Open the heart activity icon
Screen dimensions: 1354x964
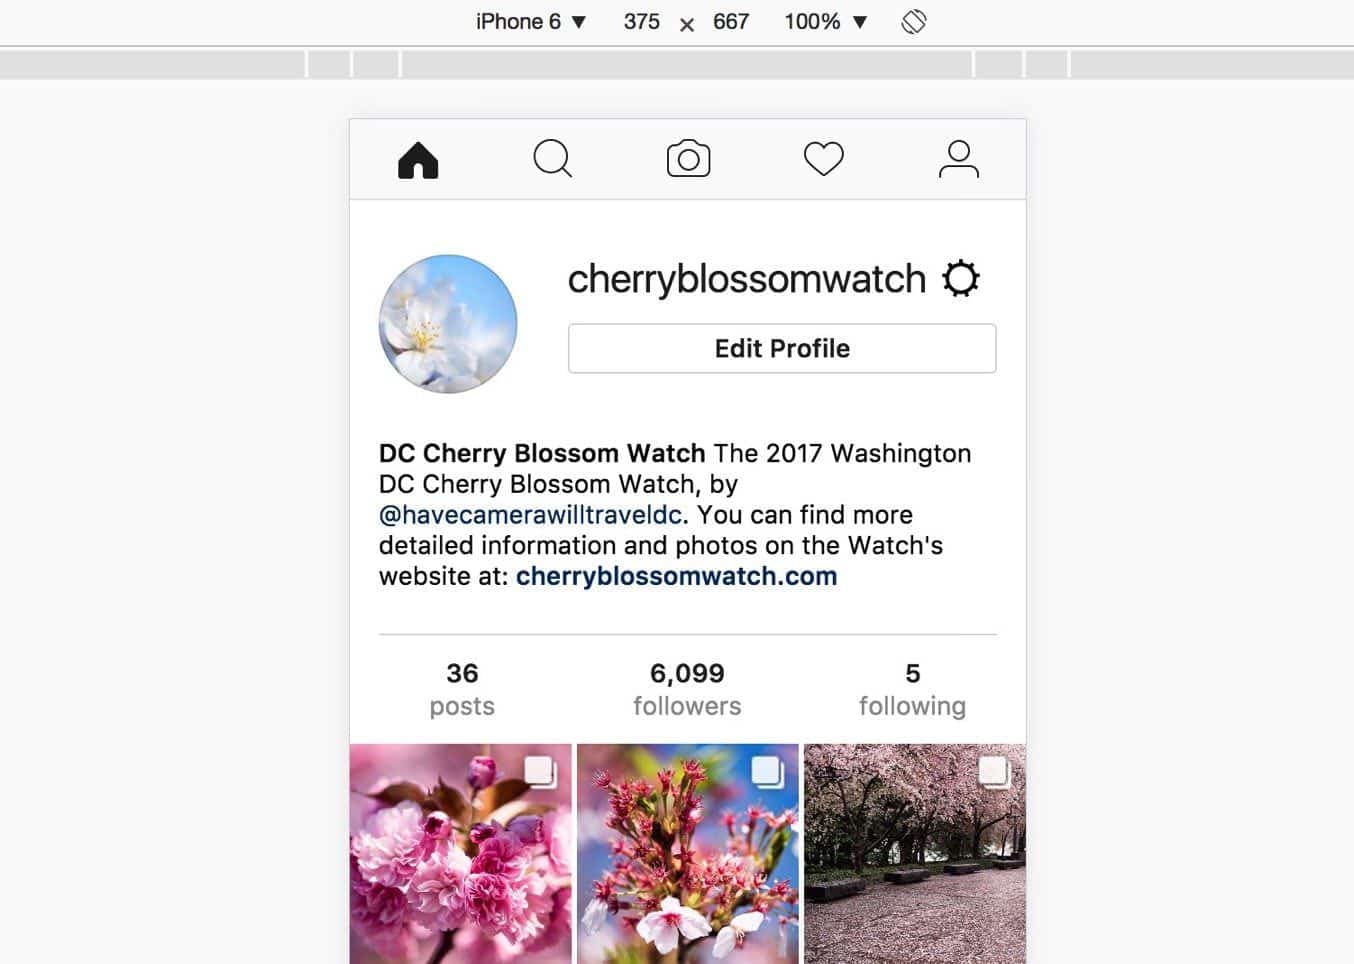tap(824, 159)
